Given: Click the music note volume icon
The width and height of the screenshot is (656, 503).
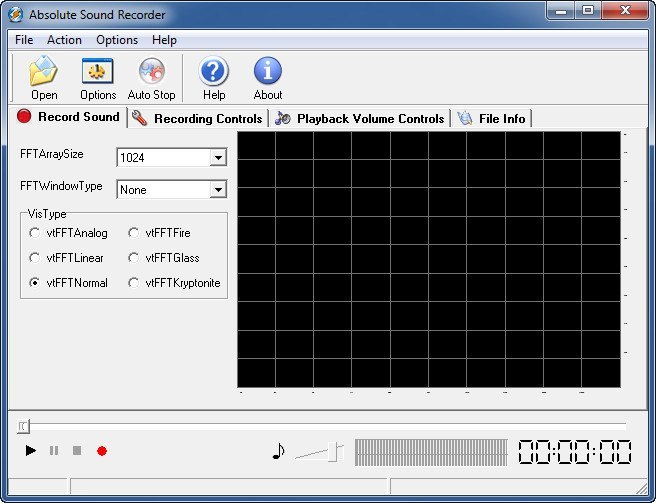Looking at the screenshot, I should click(278, 451).
